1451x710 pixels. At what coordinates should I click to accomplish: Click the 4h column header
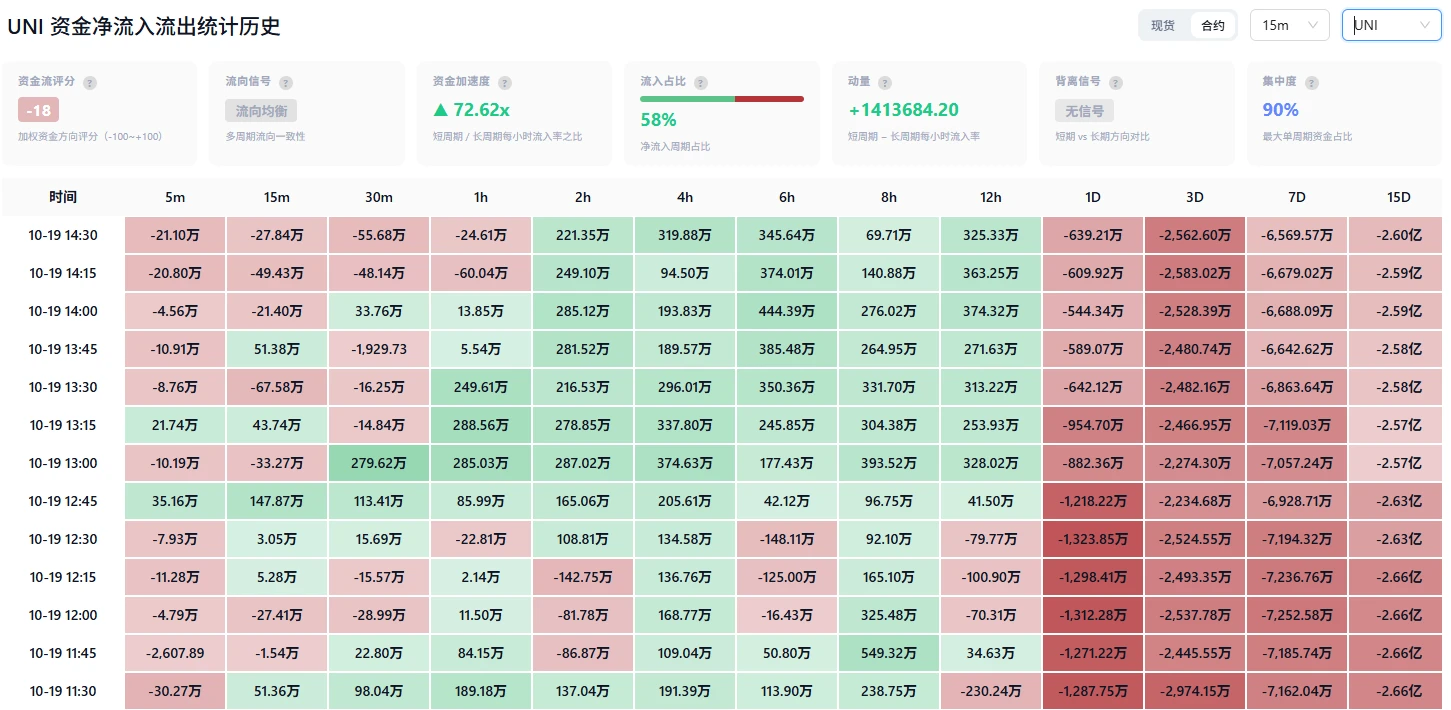(685, 197)
